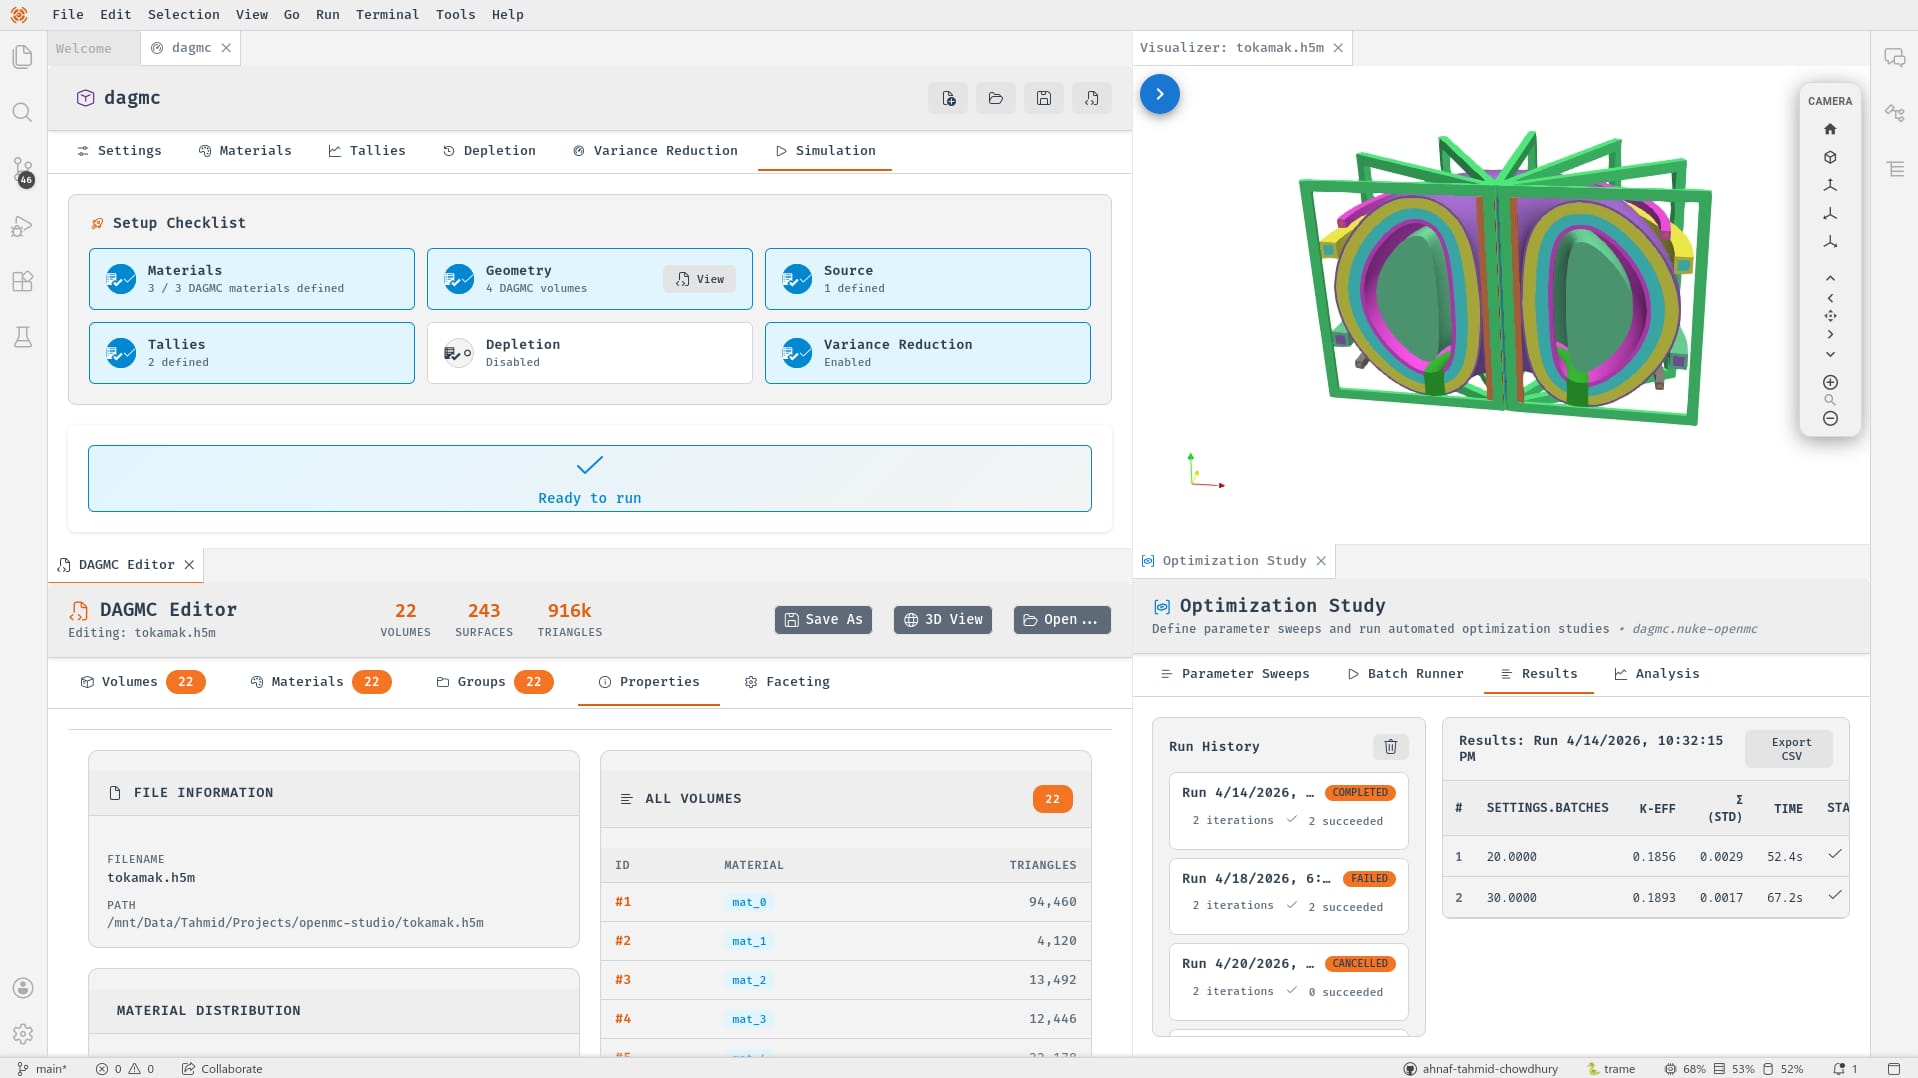This screenshot has width=1918, height=1078.
Task: Click the main* branch in status bar
Action: click(x=43, y=1069)
